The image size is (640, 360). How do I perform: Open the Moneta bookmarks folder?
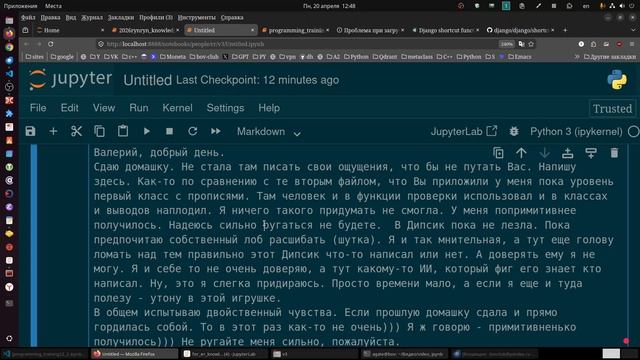(172, 57)
